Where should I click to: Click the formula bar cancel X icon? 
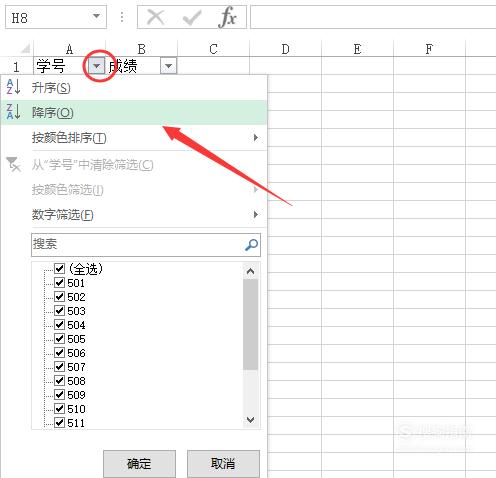pos(155,17)
